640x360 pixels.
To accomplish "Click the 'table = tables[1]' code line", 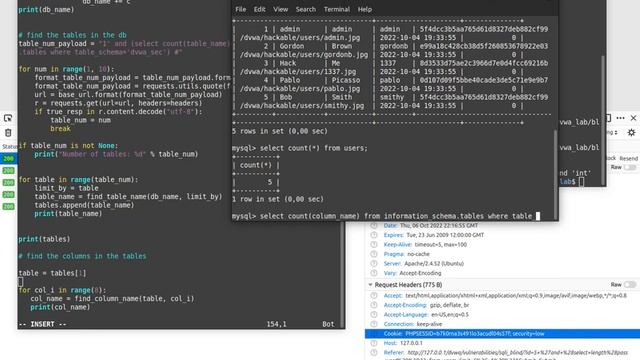I will (52, 273).
